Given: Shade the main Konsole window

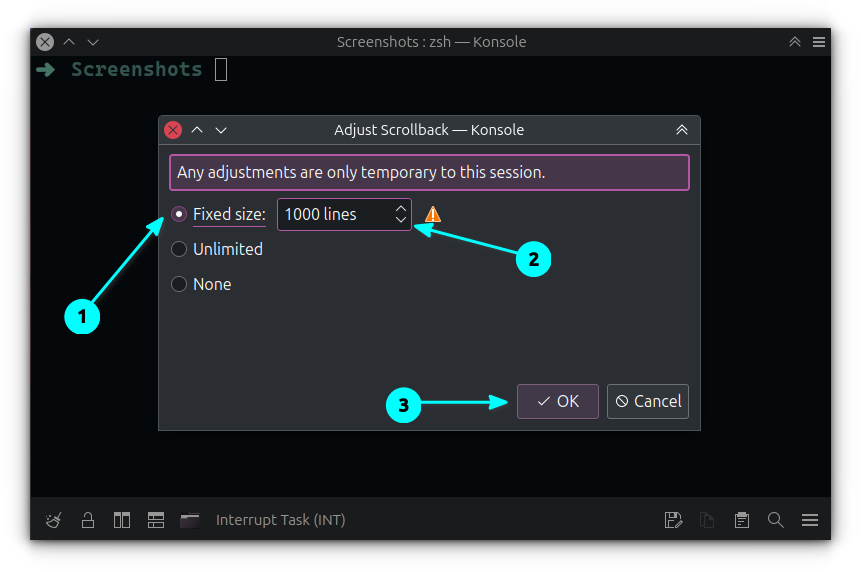Looking at the screenshot, I should click(795, 42).
